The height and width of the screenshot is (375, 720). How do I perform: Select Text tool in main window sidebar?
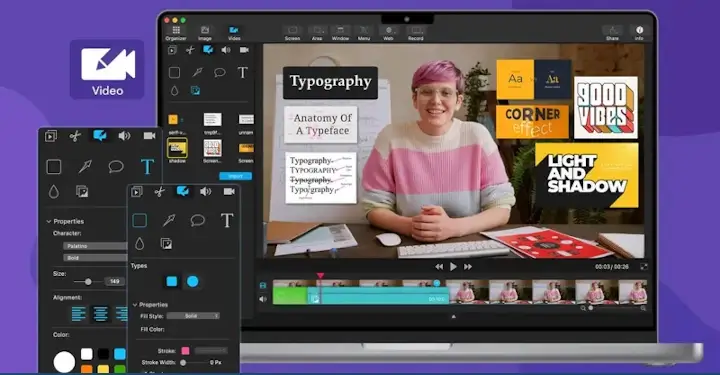coord(242,73)
